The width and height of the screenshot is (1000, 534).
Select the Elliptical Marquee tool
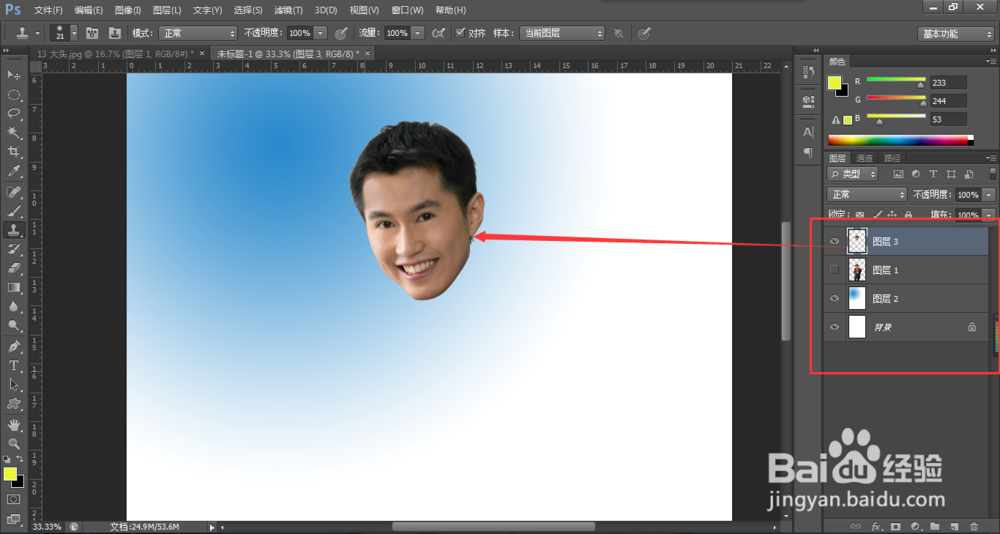click(x=13, y=95)
